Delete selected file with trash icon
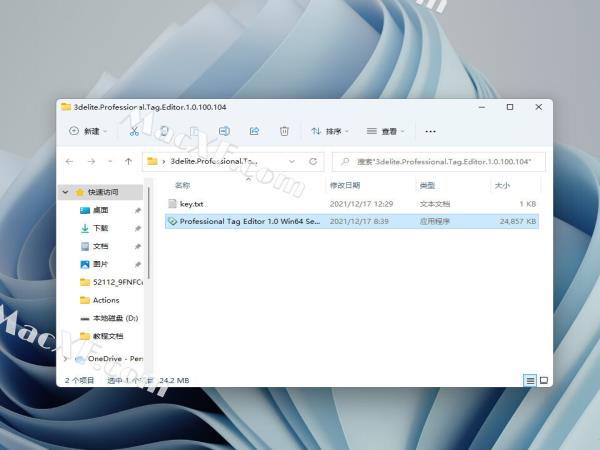The height and width of the screenshot is (450, 600). click(284, 131)
